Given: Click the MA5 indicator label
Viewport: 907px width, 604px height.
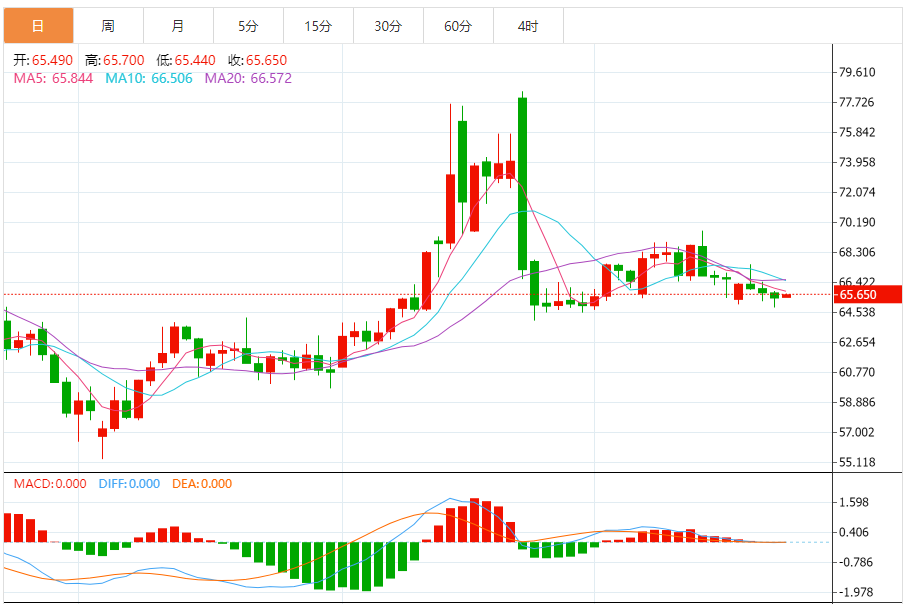Looking at the screenshot, I should tap(53, 79).
